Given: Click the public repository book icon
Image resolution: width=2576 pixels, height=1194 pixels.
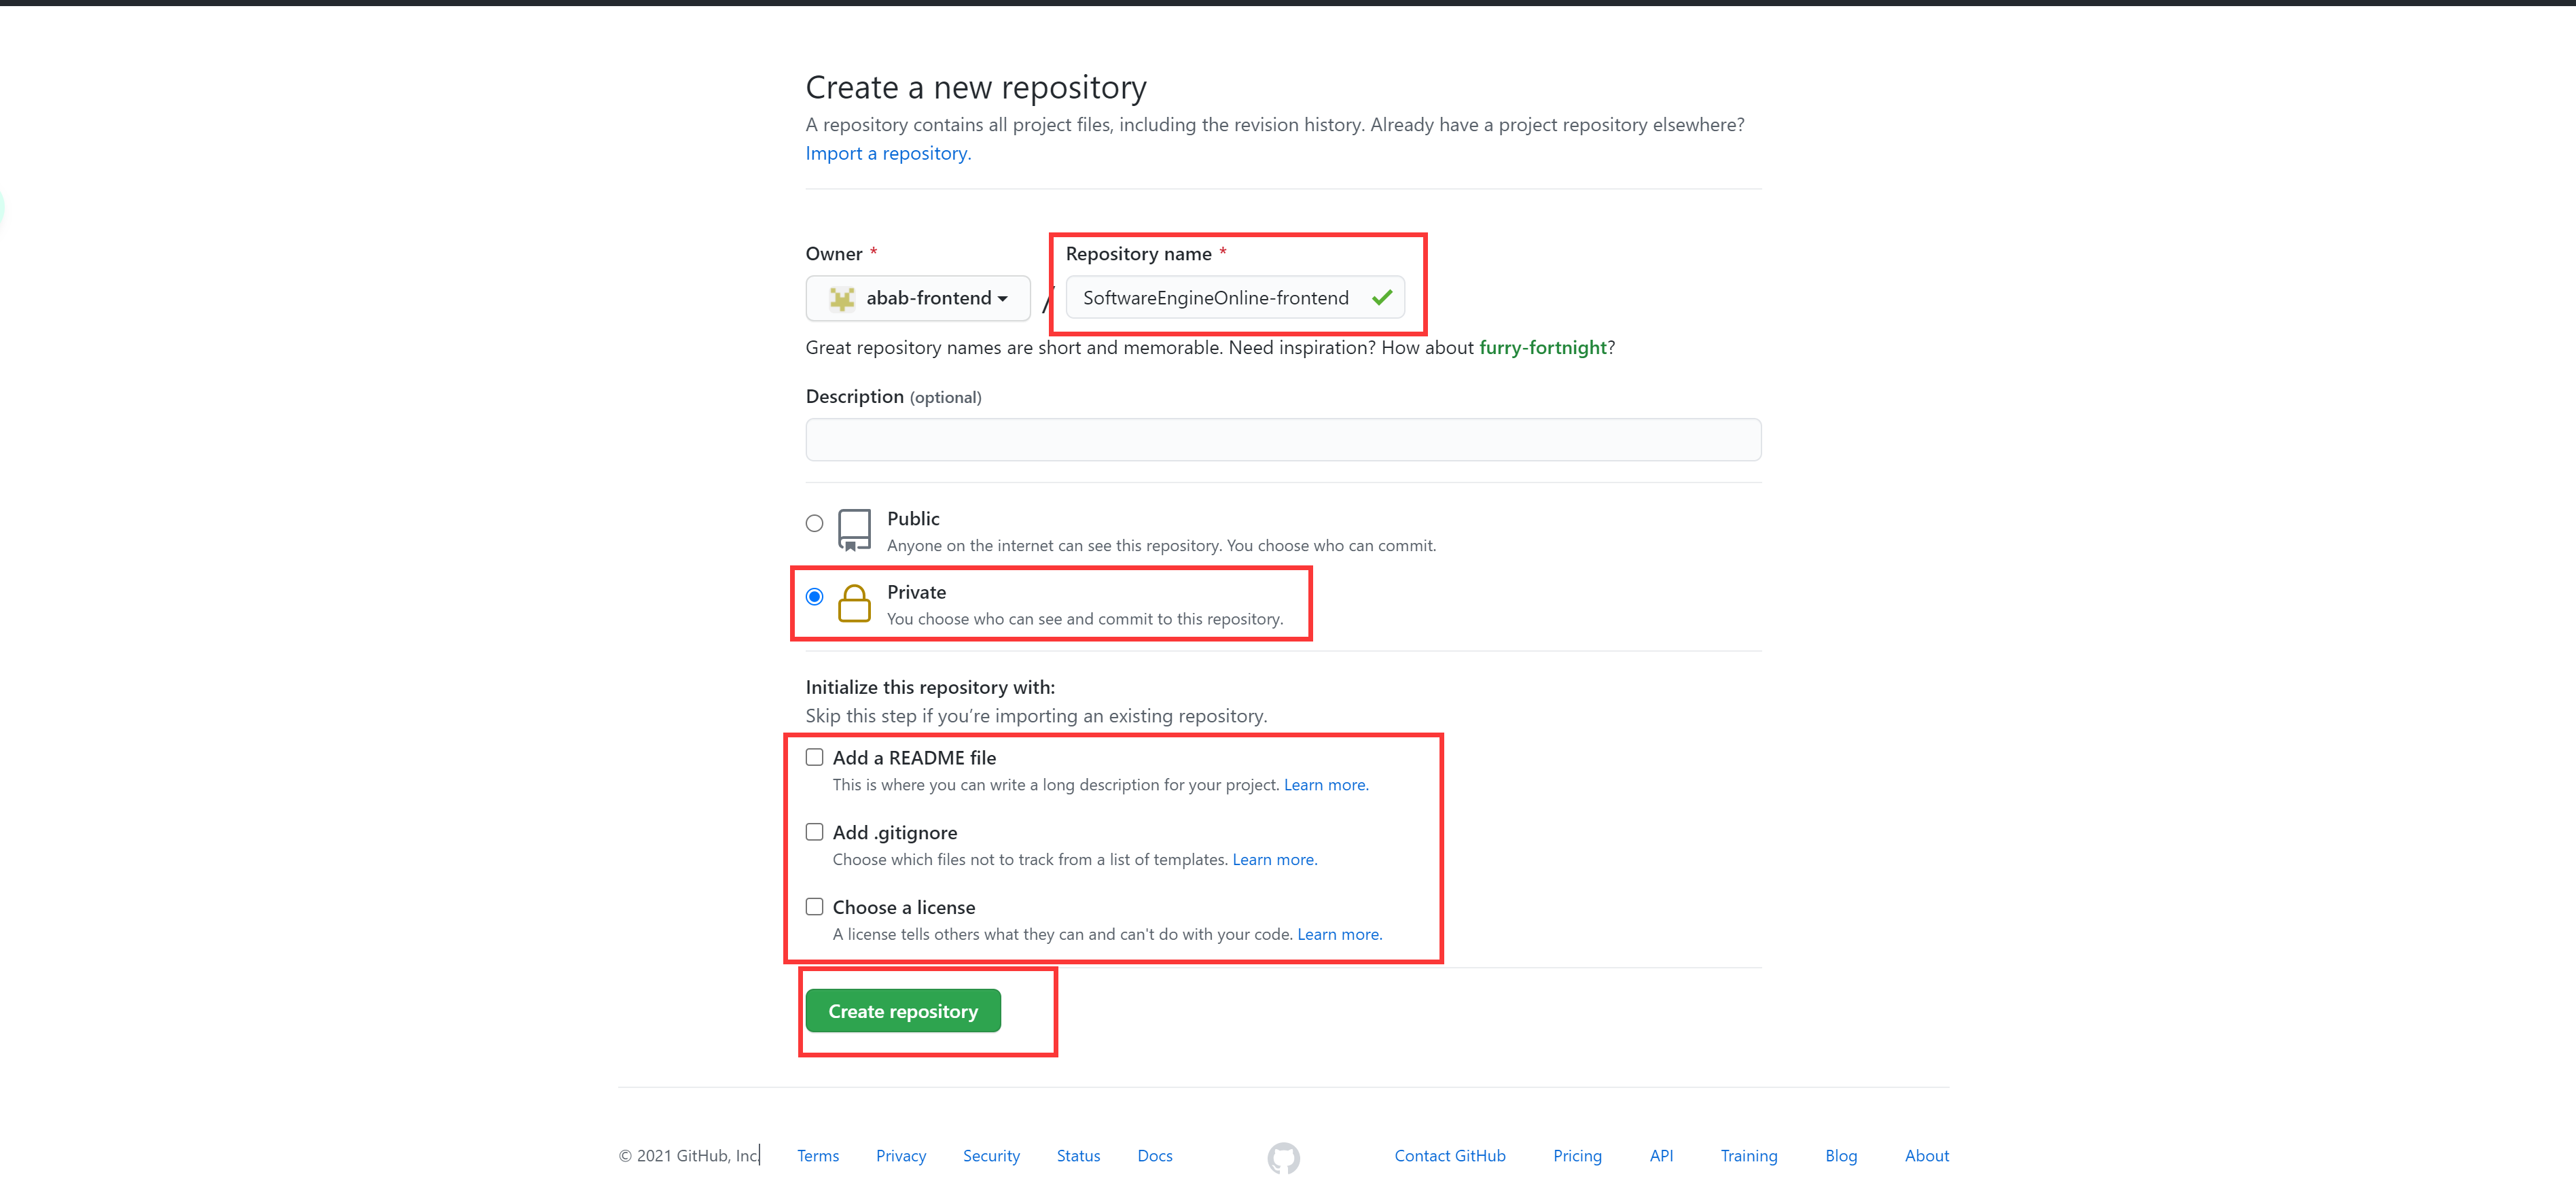Looking at the screenshot, I should pyautogui.click(x=854, y=530).
